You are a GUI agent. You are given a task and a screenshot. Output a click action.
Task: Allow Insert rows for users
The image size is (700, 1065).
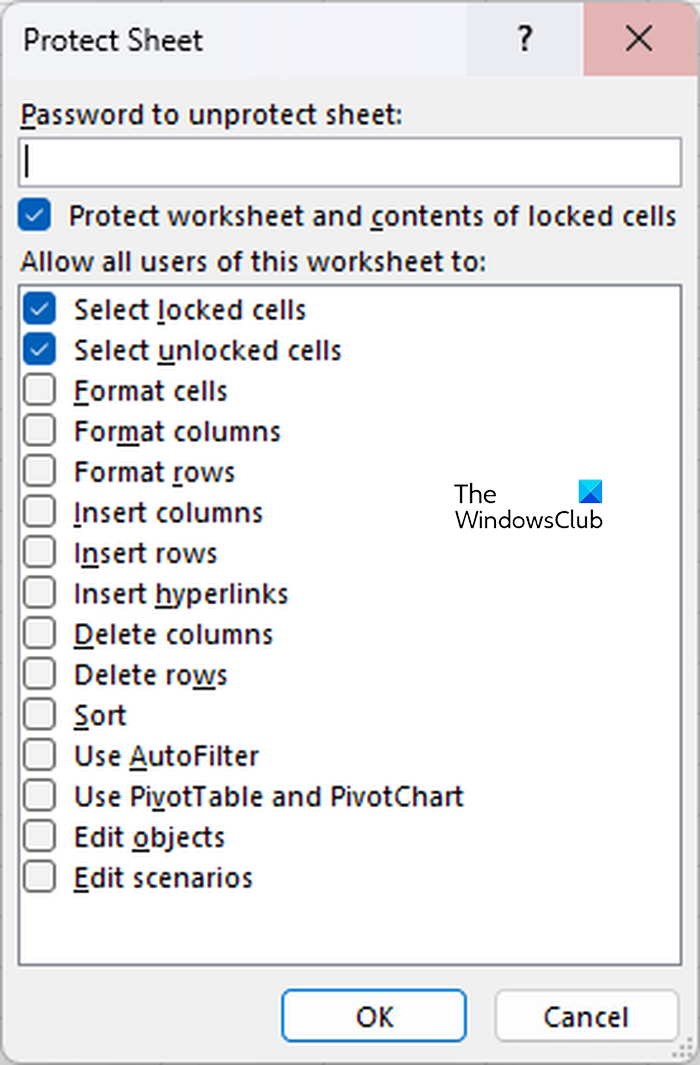click(39, 553)
